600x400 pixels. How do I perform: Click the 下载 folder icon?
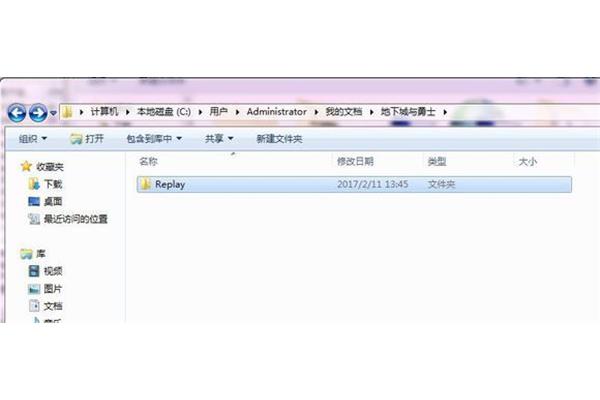point(34,184)
